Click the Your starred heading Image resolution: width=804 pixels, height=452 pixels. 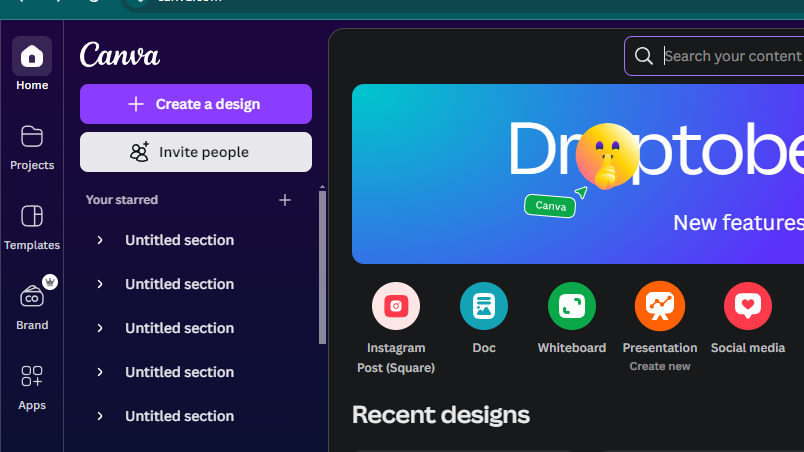122,200
